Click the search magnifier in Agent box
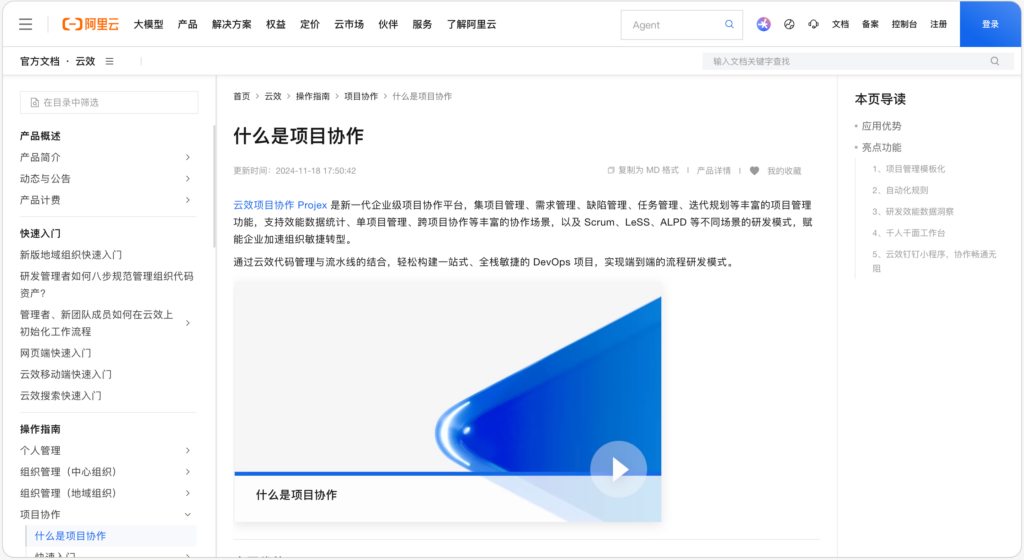Screen dimensions: 1024x560 [729, 25]
